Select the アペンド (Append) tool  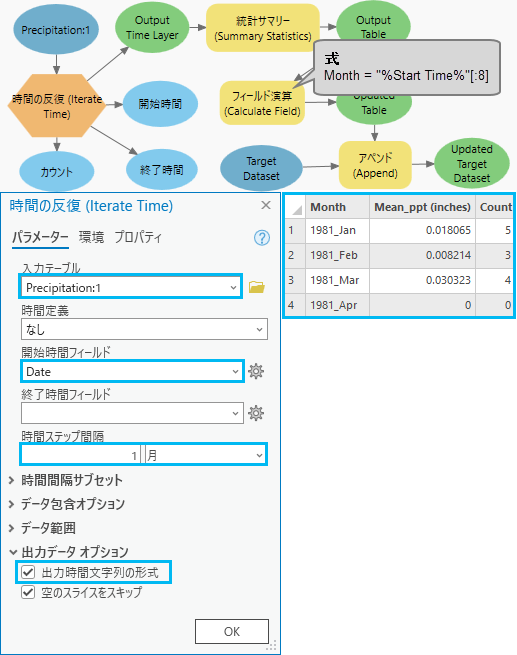375,165
